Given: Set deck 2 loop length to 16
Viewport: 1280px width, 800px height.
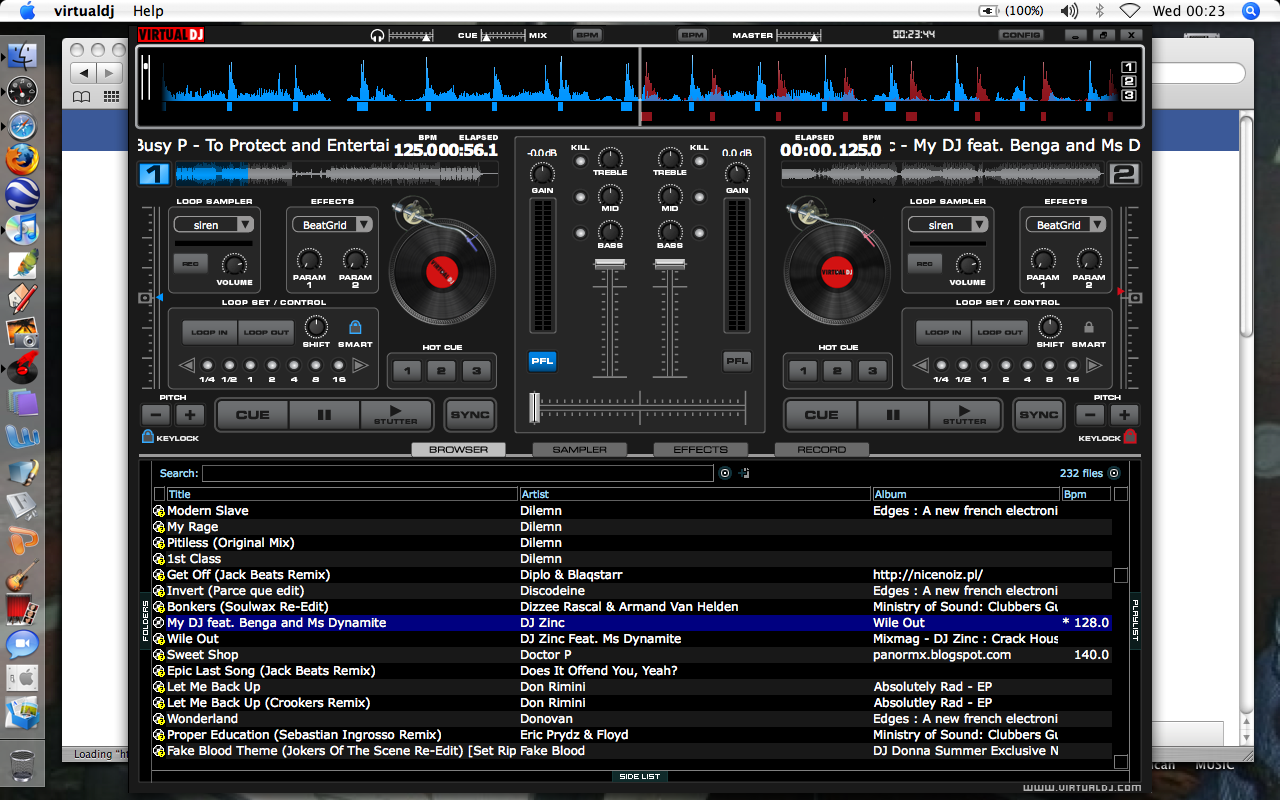Looking at the screenshot, I should pyautogui.click(x=1073, y=366).
